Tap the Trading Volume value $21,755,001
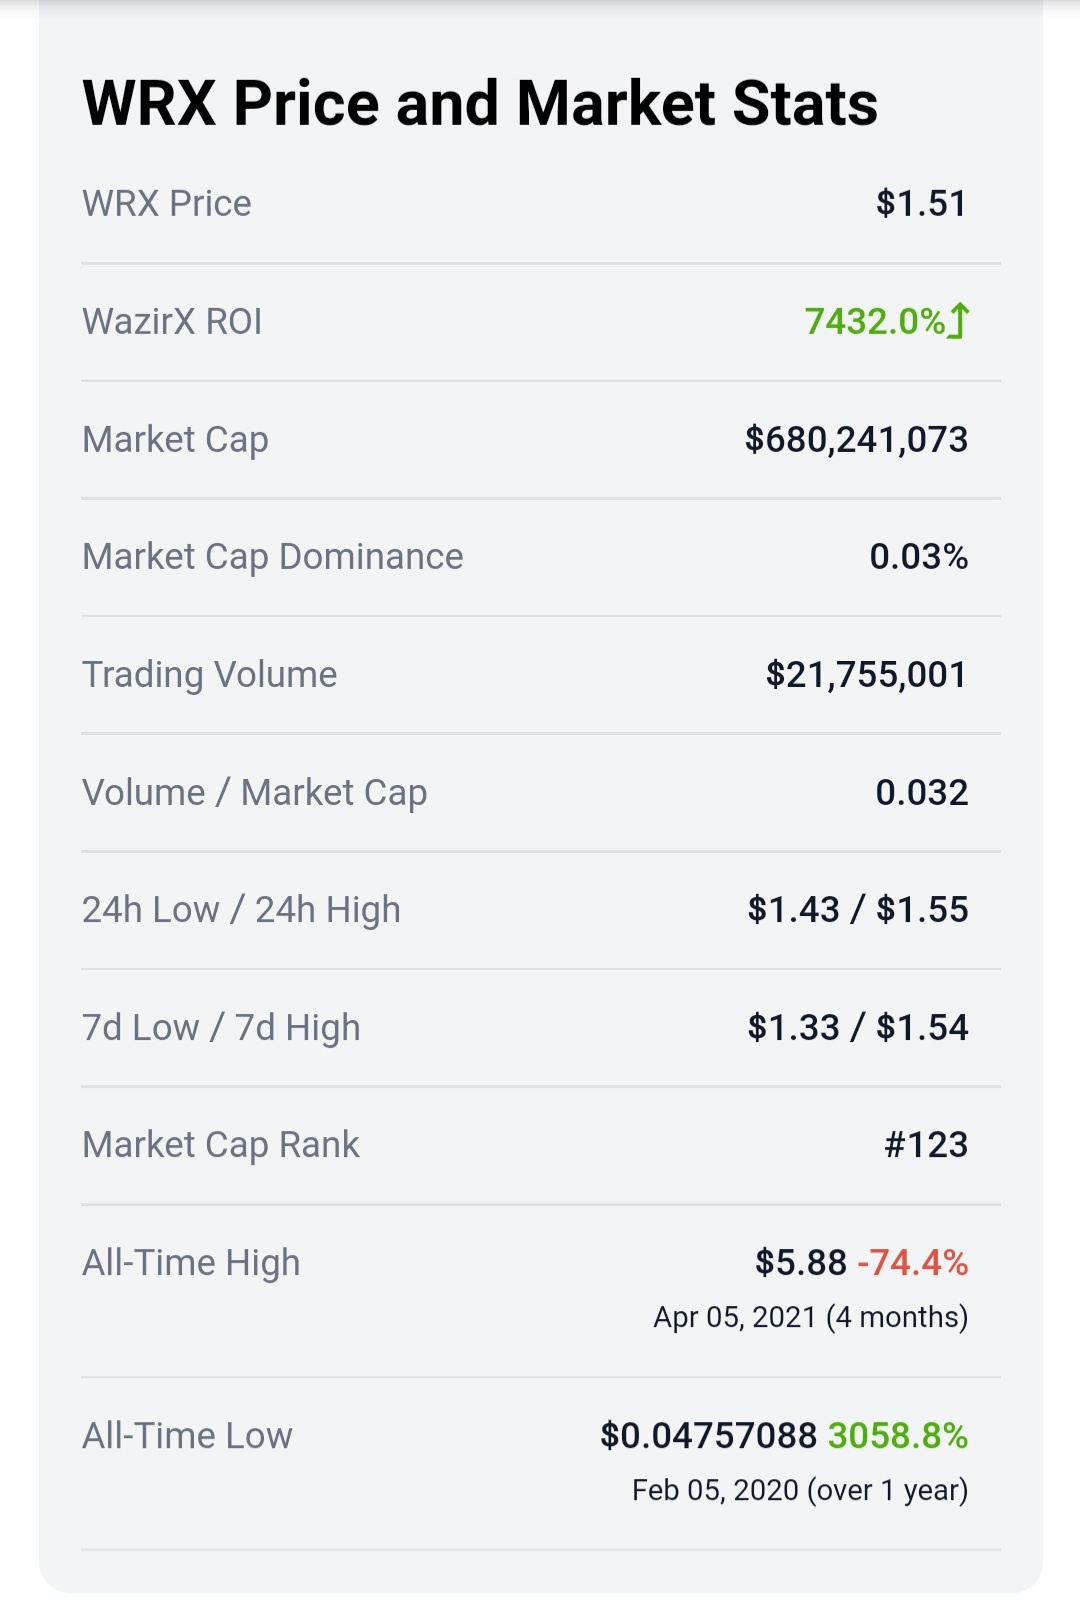Image resolution: width=1080 pixels, height=1605 pixels. pos(866,675)
